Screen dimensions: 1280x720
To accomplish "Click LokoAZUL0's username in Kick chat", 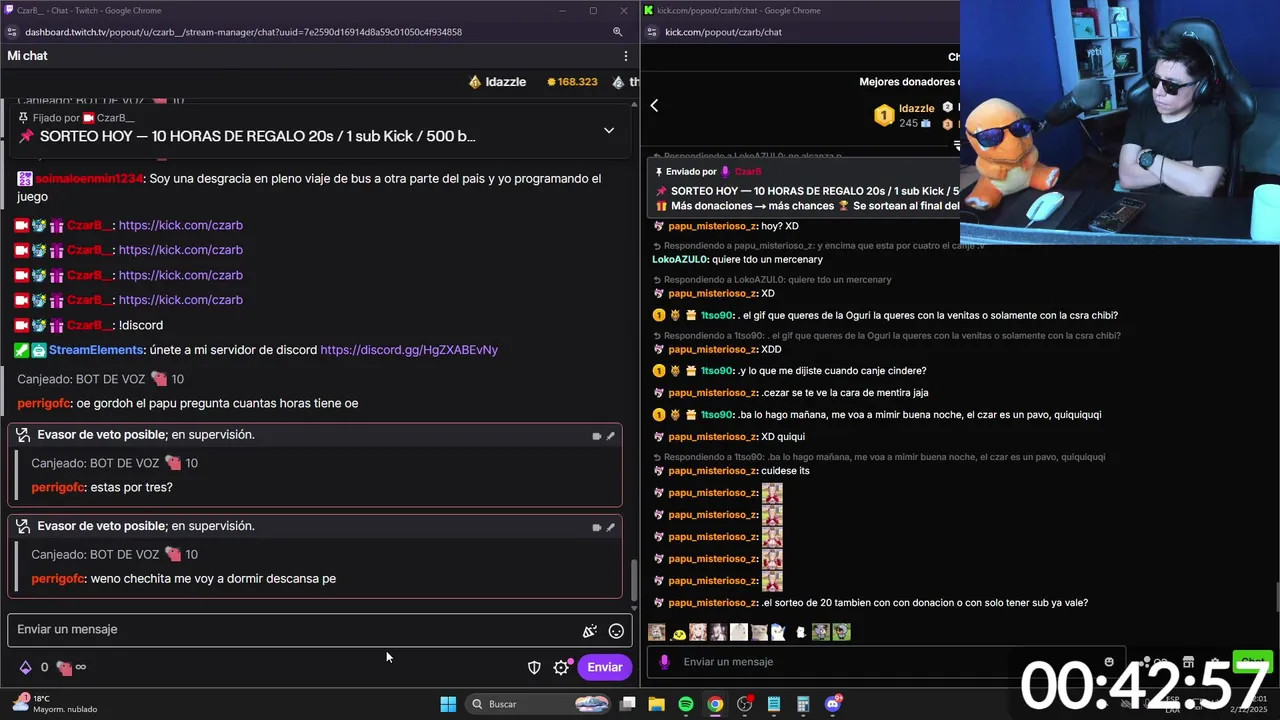I will pos(680,260).
